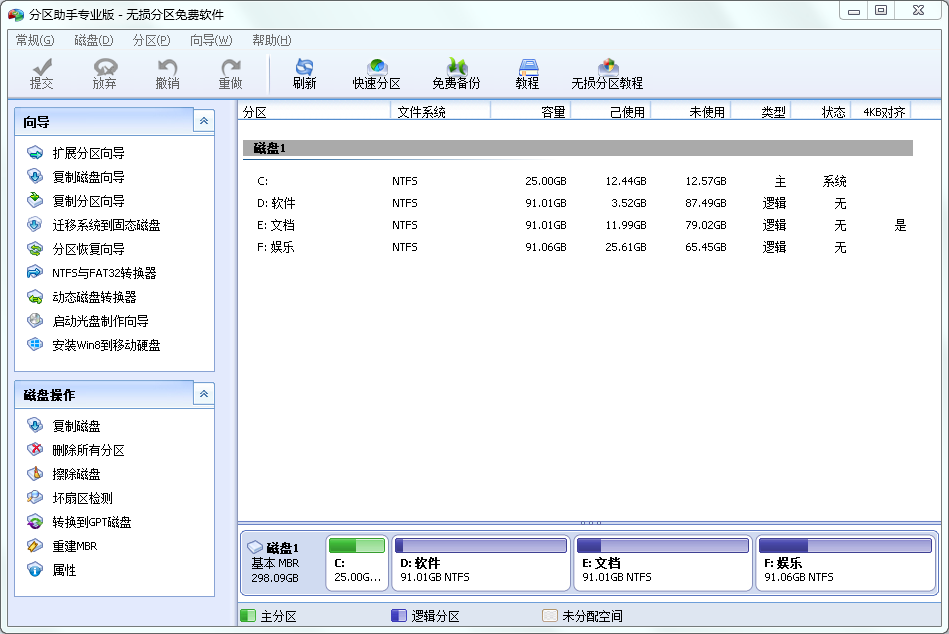The width and height of the screenshot is (949, 634).
Task: Click the 重做 (redo) toolbar icon
Action: (x=231, y=74)
